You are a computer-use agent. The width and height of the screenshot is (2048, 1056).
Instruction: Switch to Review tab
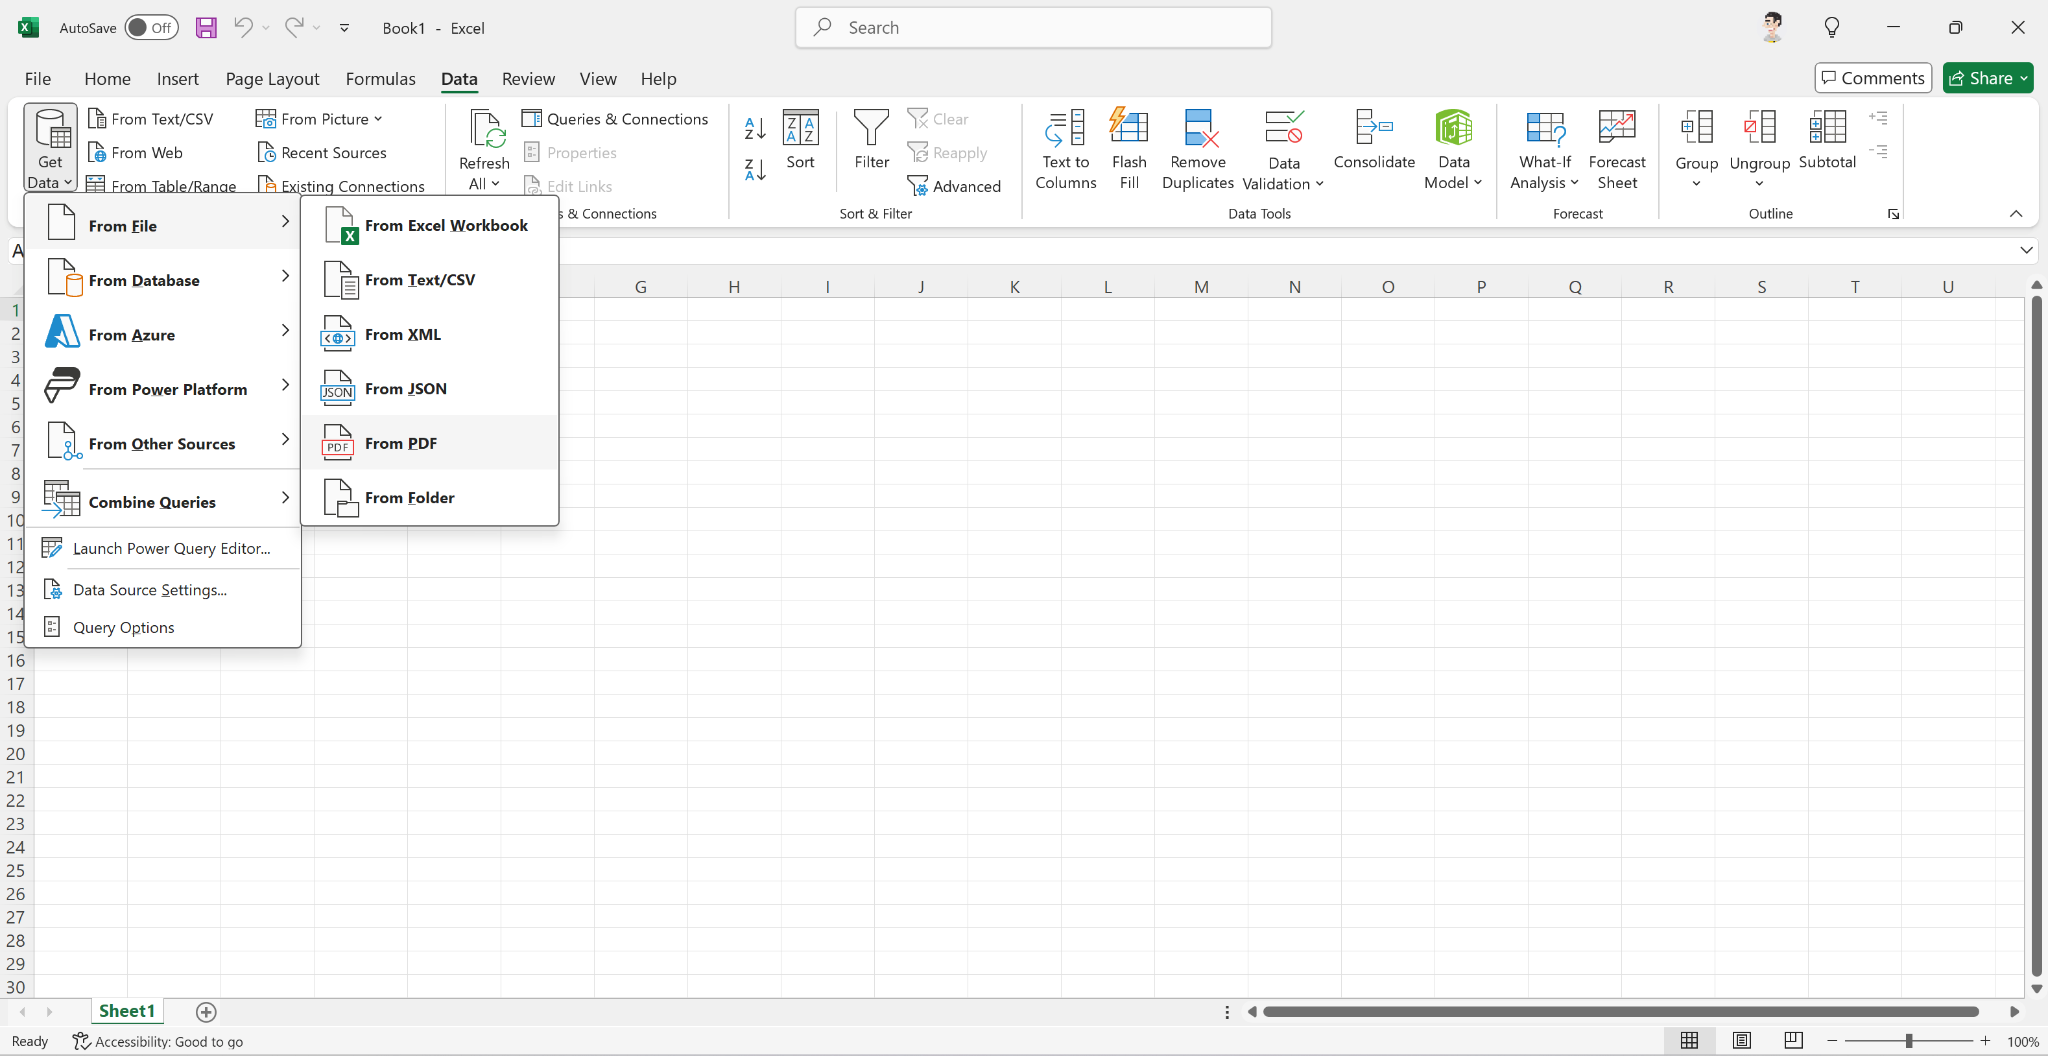tap(528, 79)
